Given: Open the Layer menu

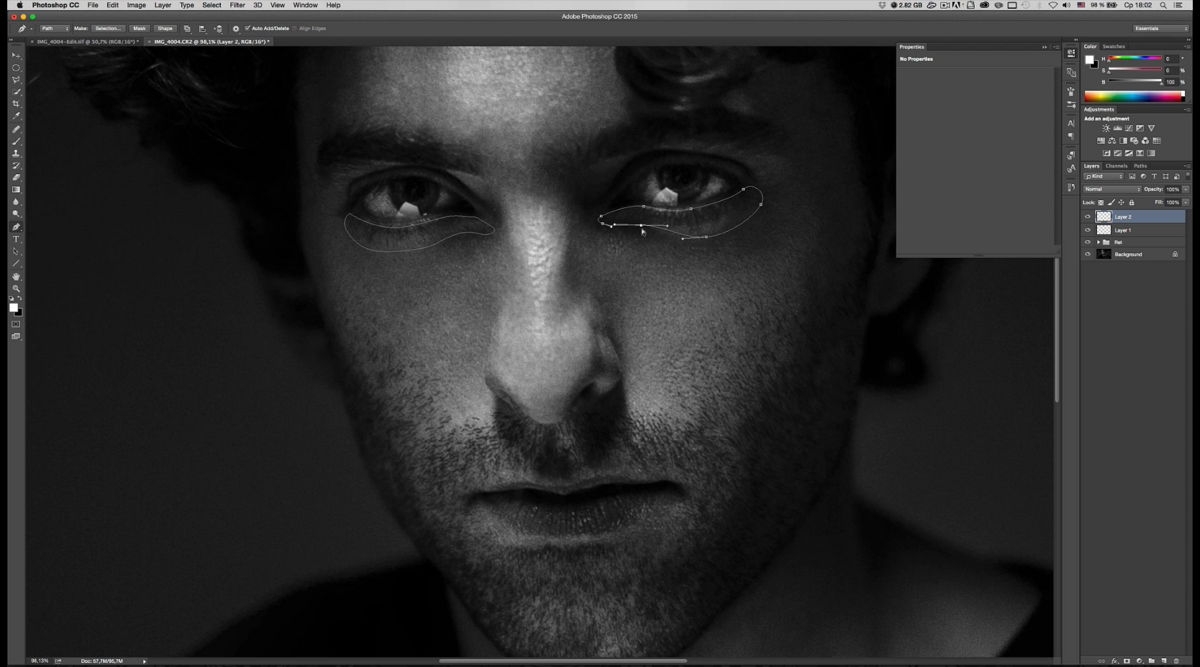Looking at the screenshot, I should click(162, 5).
